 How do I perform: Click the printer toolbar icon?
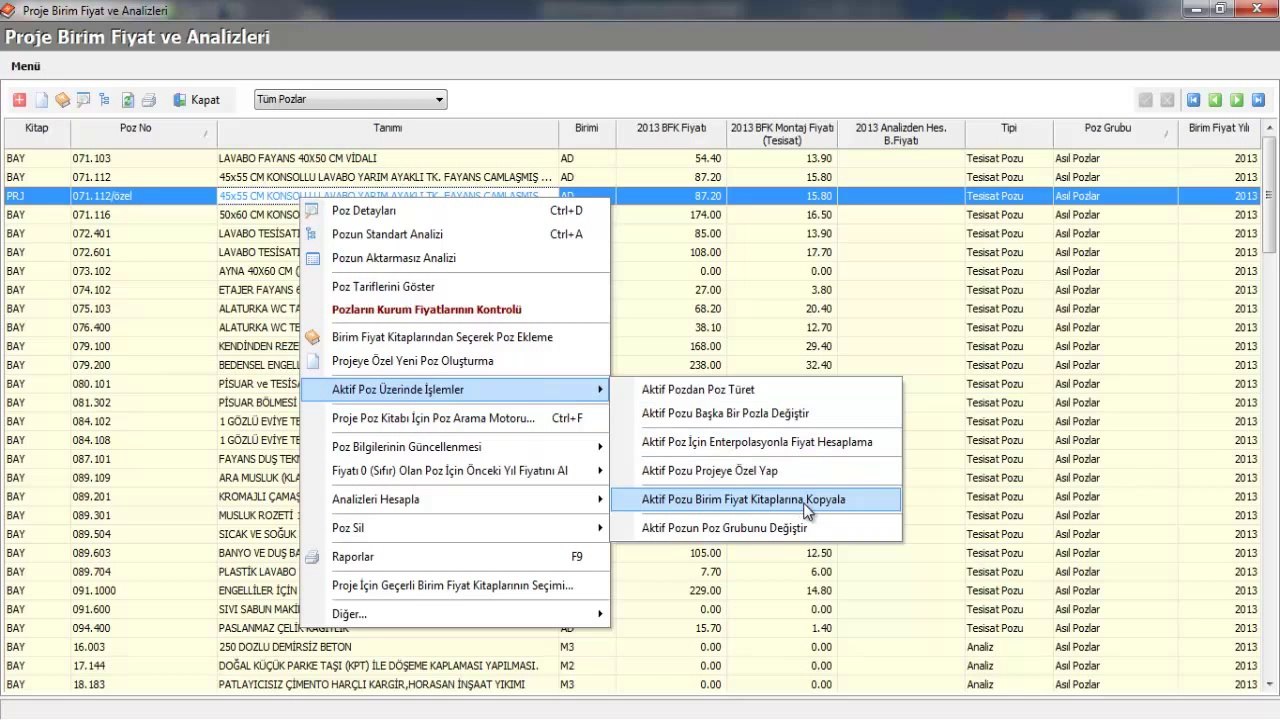click(149, 100)
